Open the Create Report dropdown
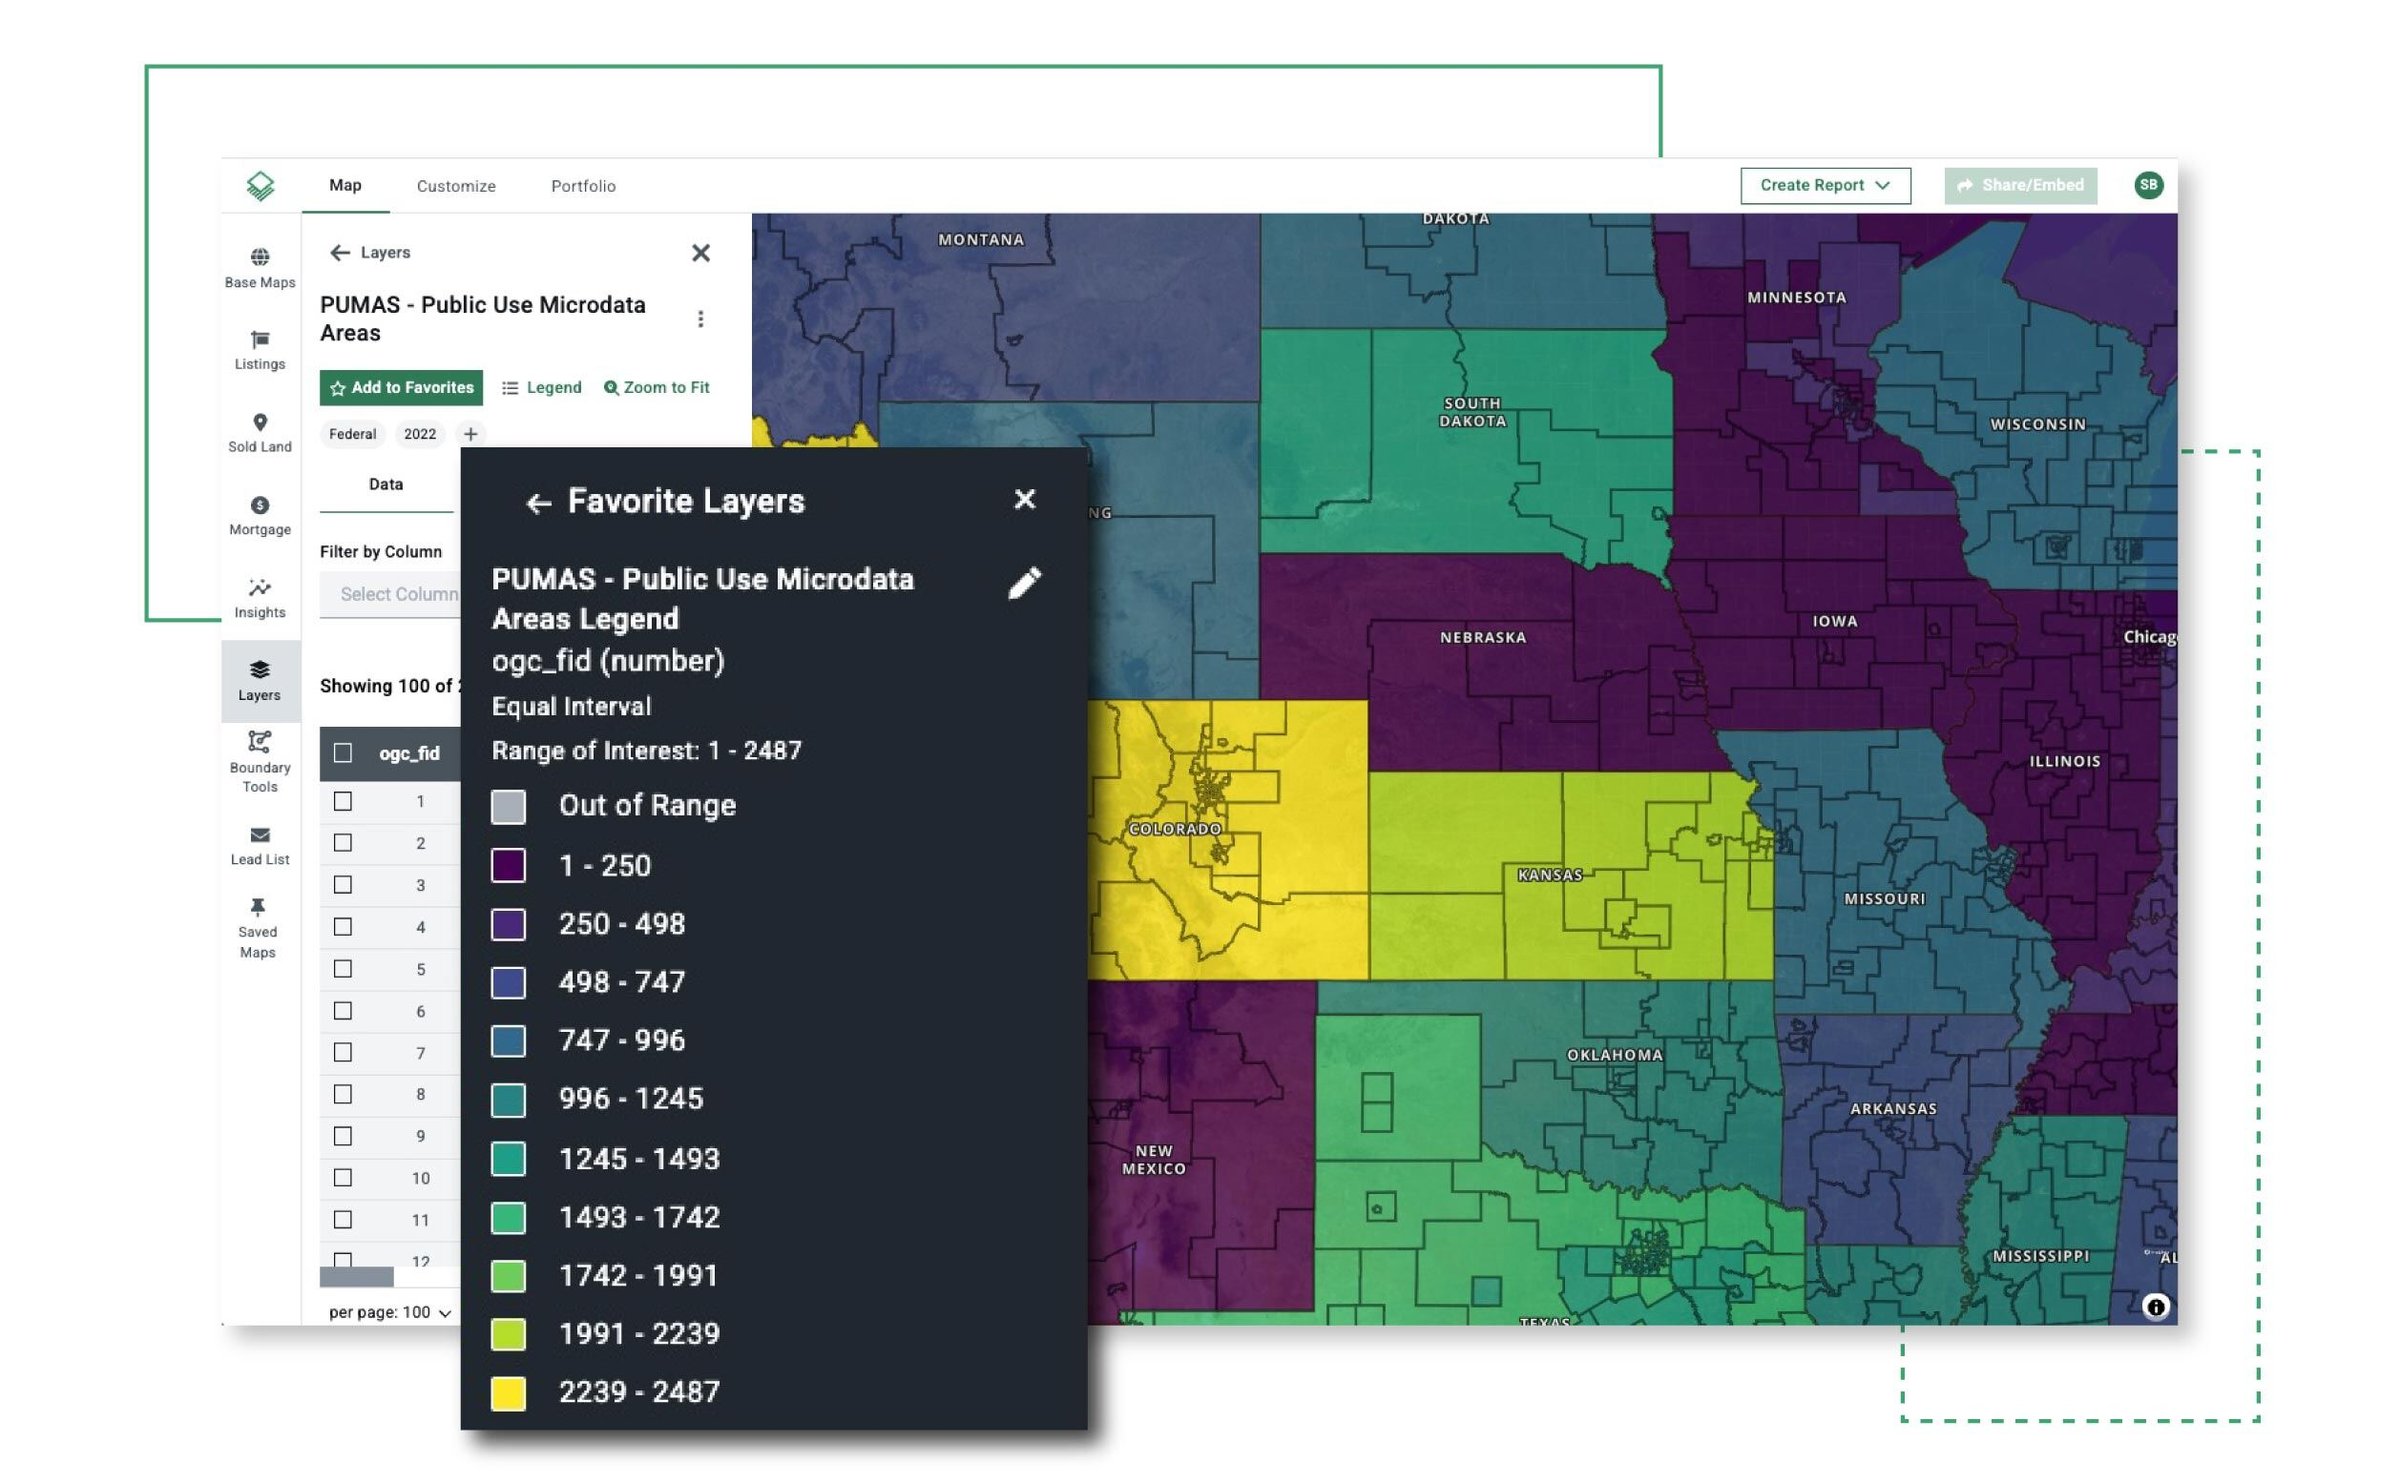 tap(1824, 184)
